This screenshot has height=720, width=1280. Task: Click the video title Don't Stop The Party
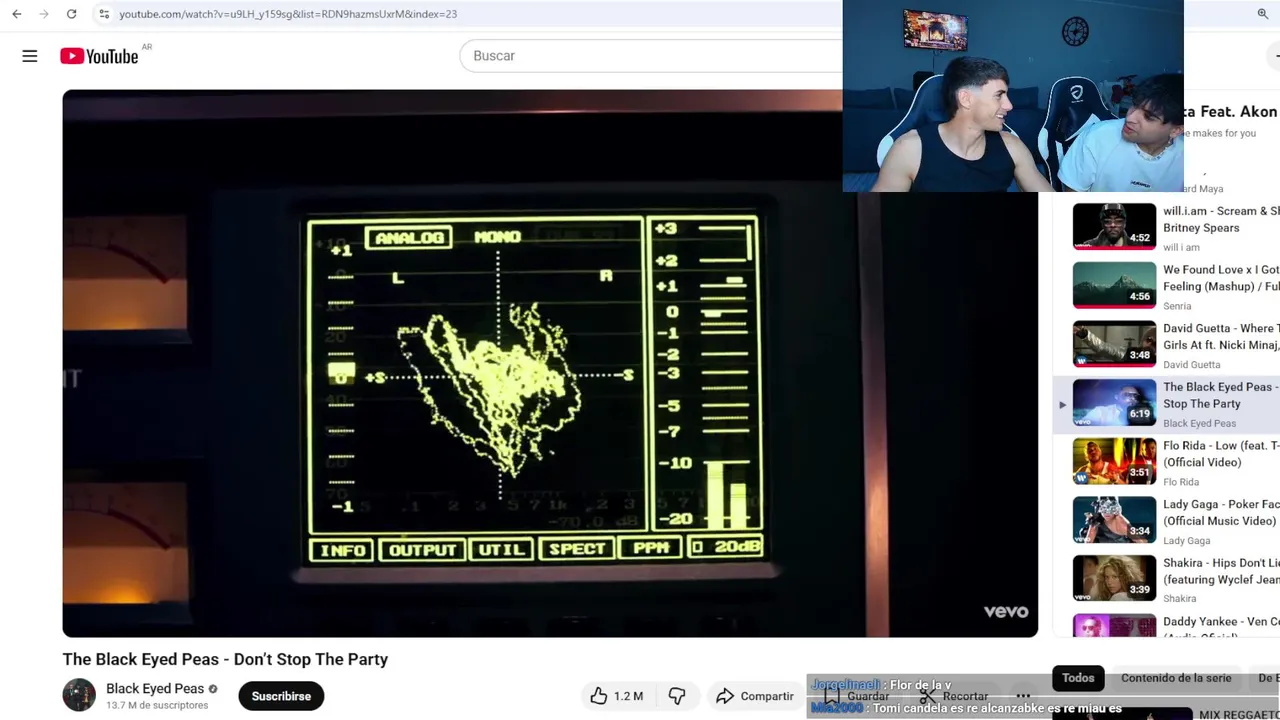(225, 659)
